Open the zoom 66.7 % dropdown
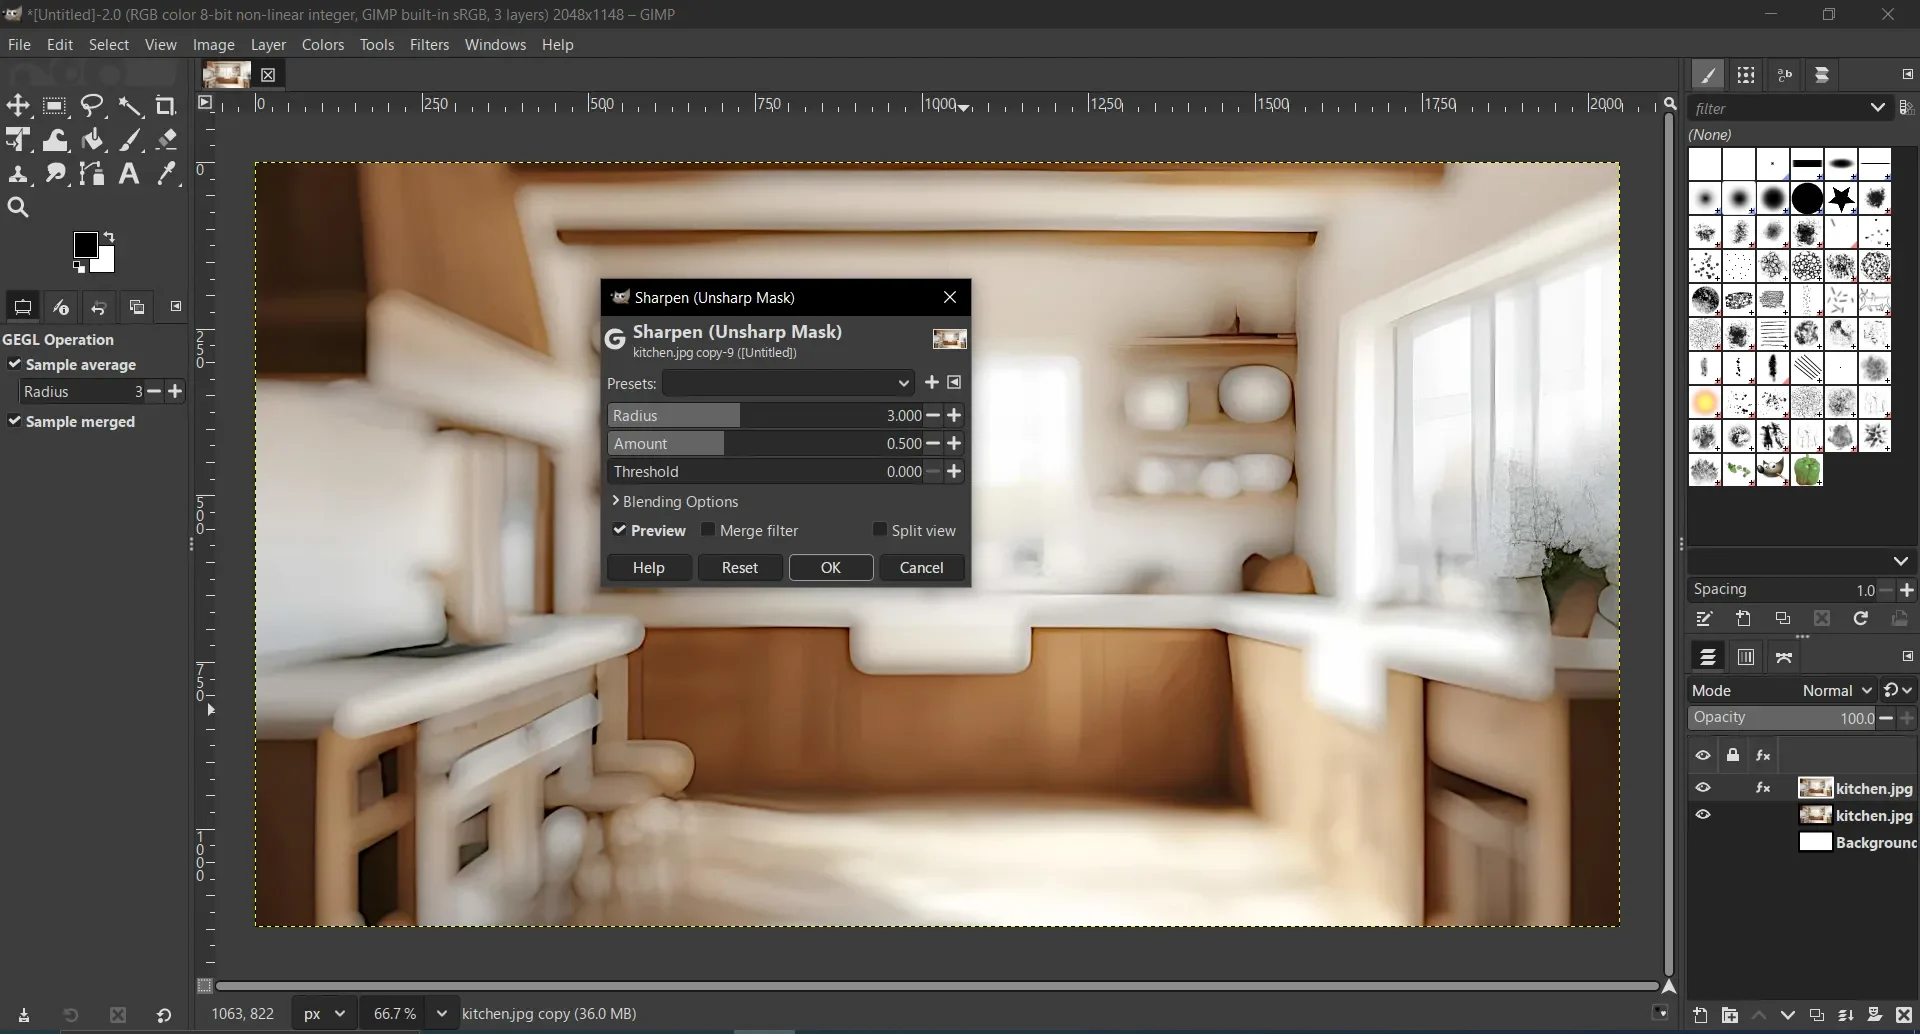Viewport: 1920px width, 1034px height. tap(441, 1014)
